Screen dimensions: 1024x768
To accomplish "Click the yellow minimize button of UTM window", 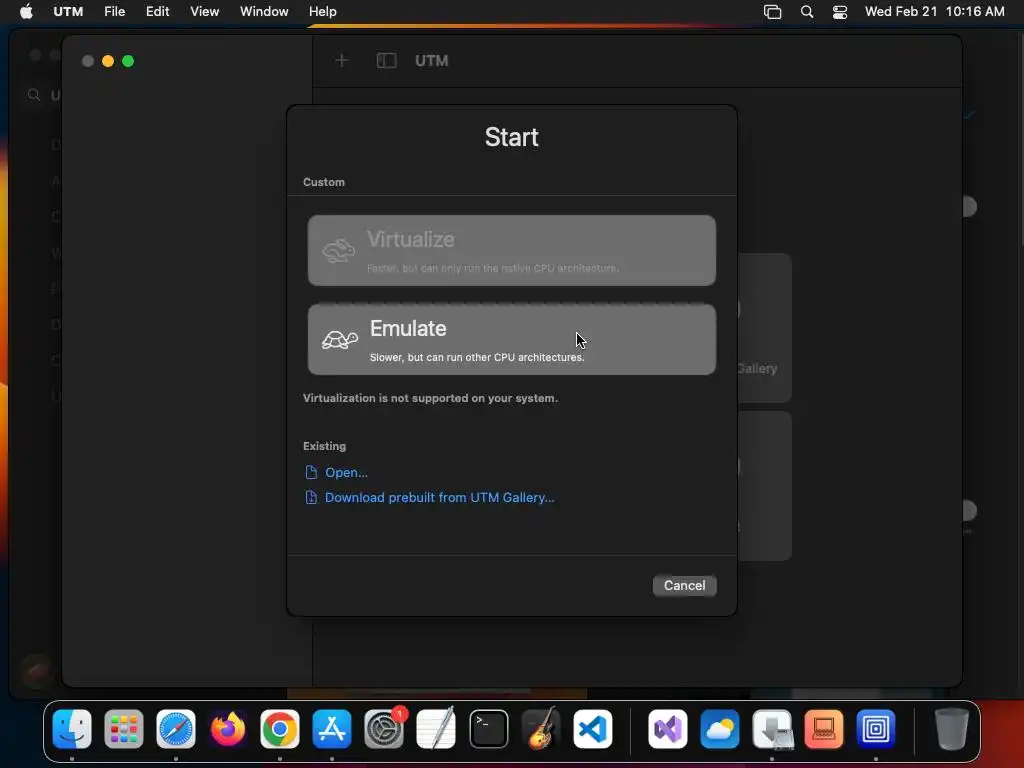I will pos(108,61).
